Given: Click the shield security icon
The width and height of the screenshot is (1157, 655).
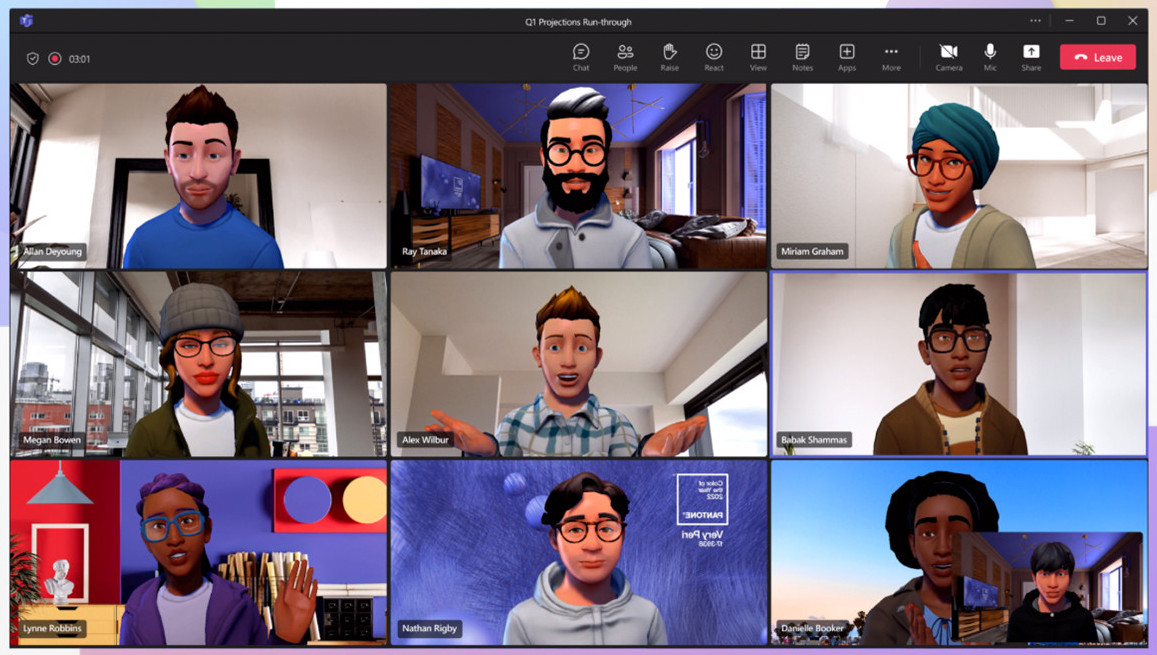Looking at the screenshot, I should (x=33, y=59).
